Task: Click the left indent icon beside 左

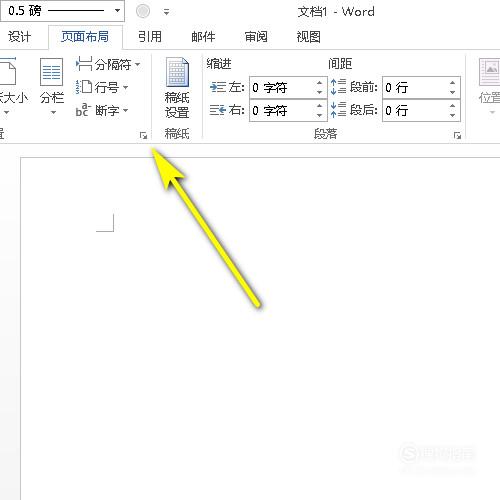Action: point(218,87)
